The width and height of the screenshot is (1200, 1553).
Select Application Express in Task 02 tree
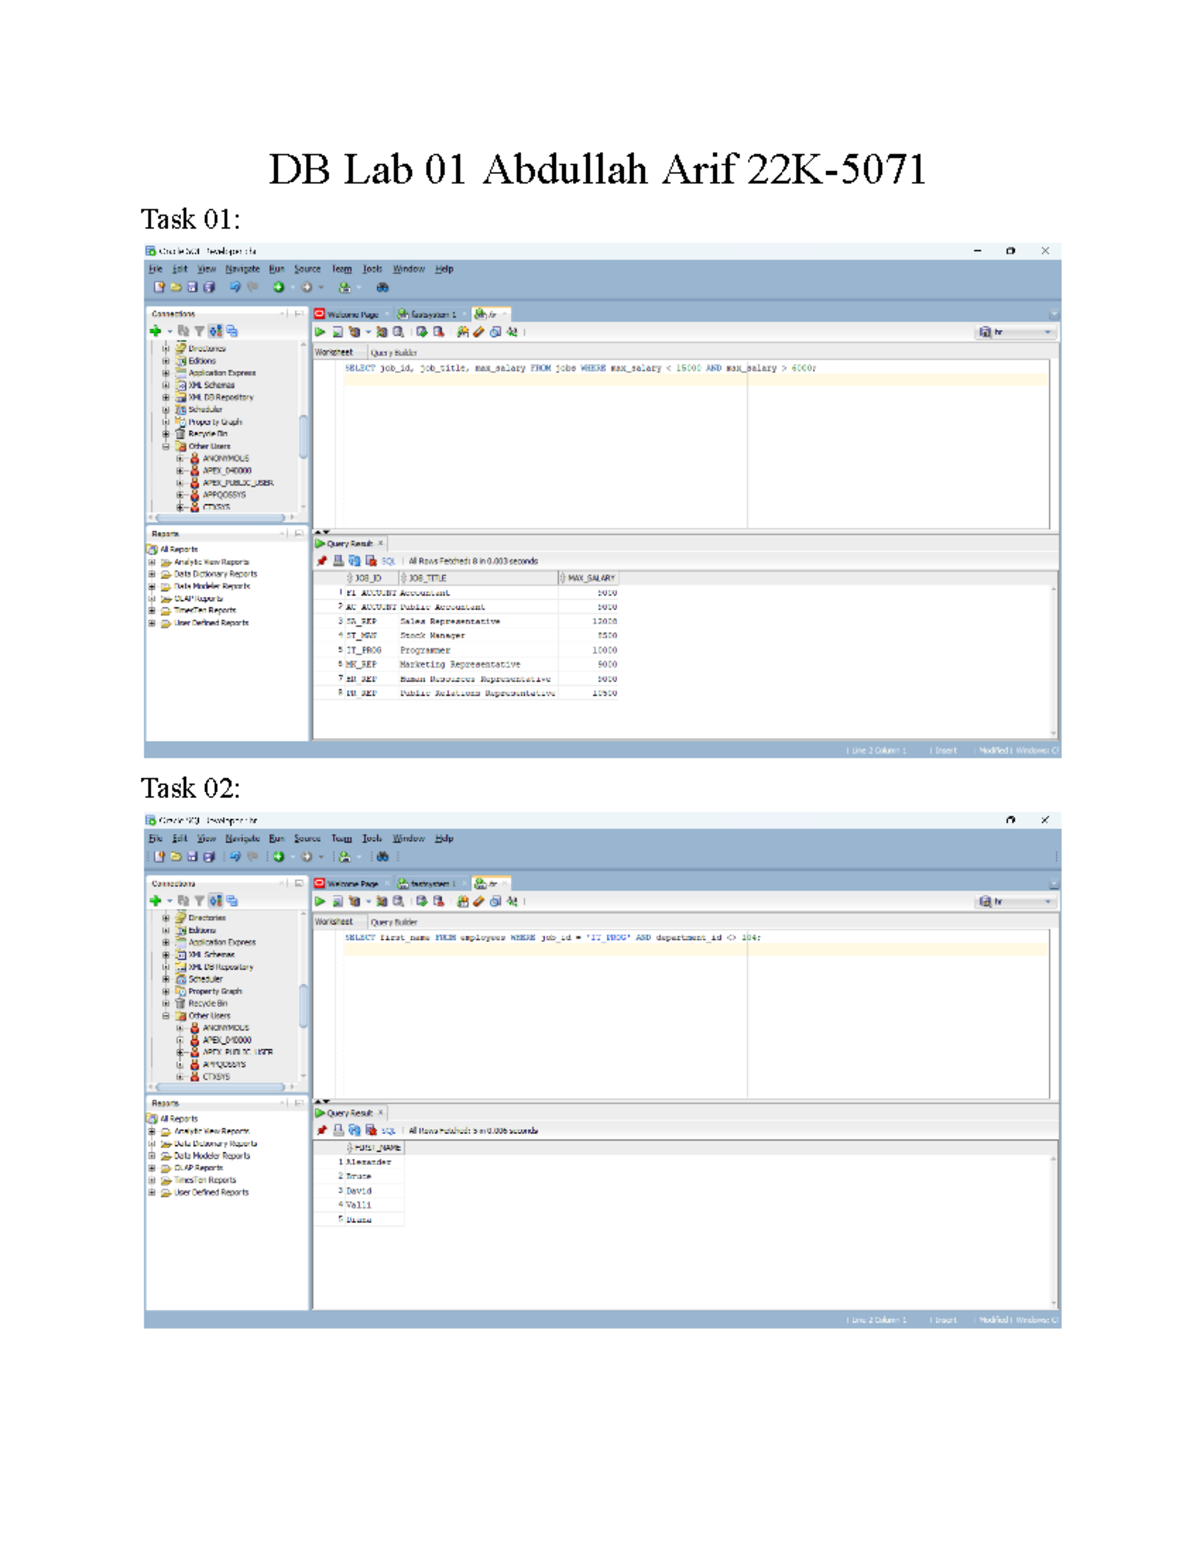[x=222, y=942]
